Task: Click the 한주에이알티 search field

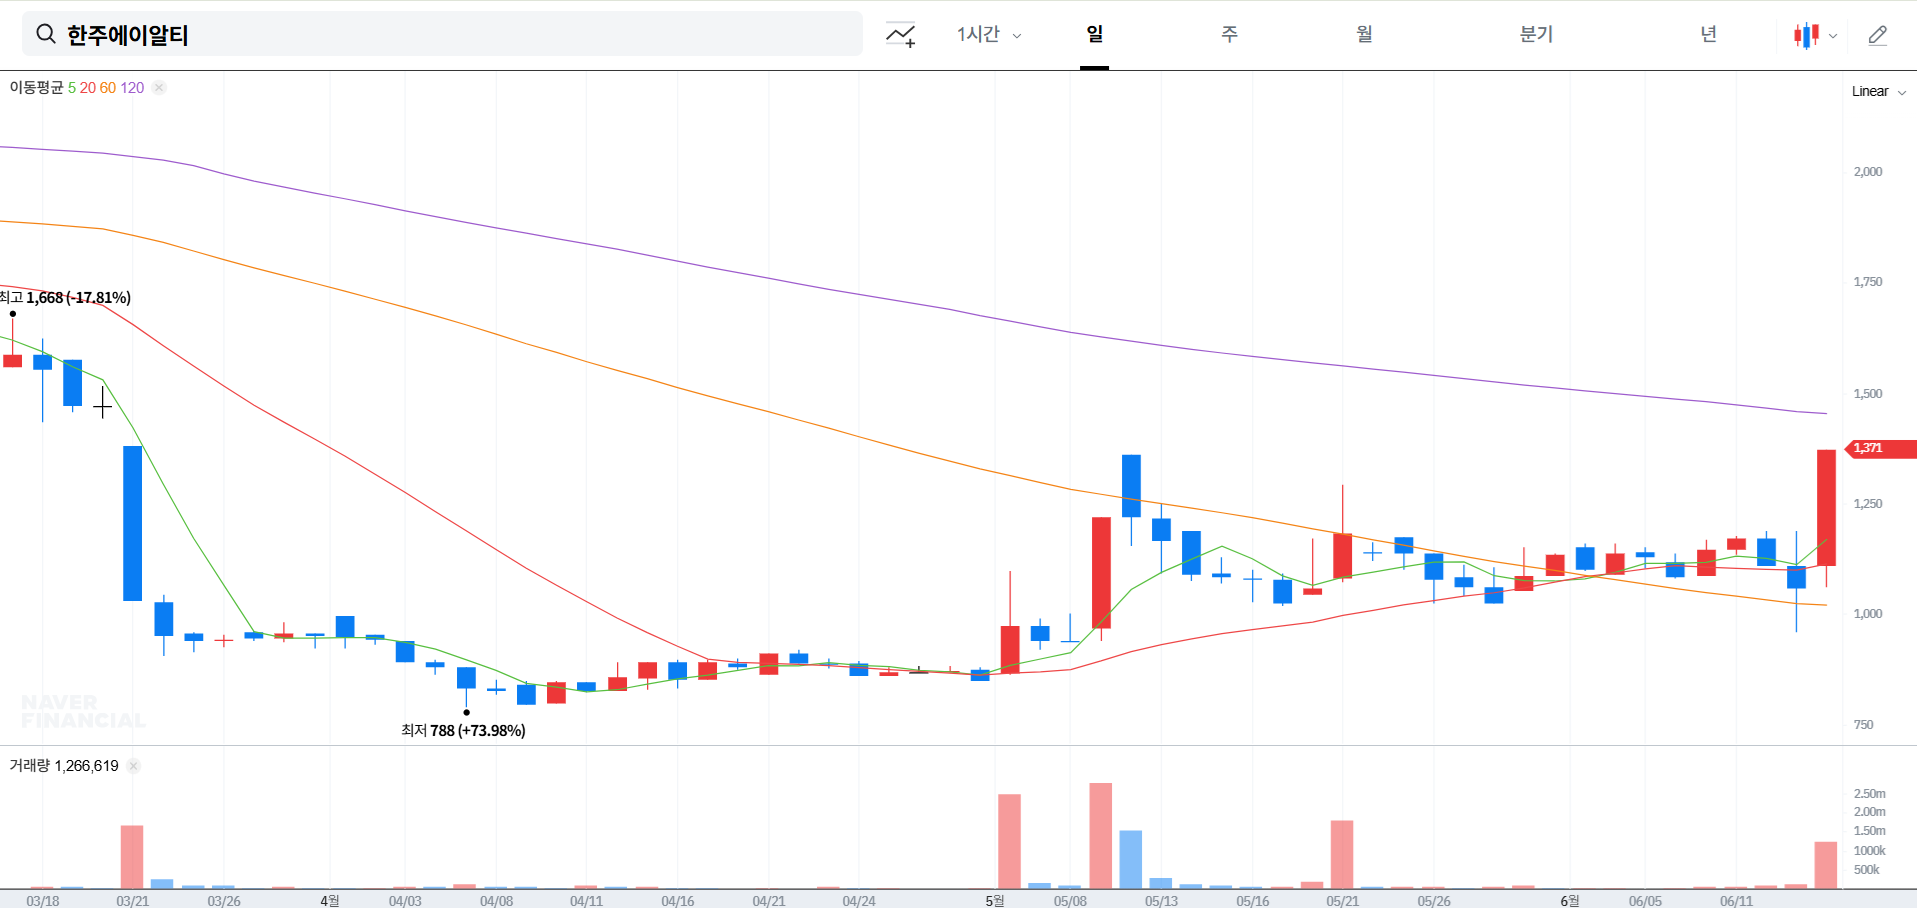Action: (442, 35)
